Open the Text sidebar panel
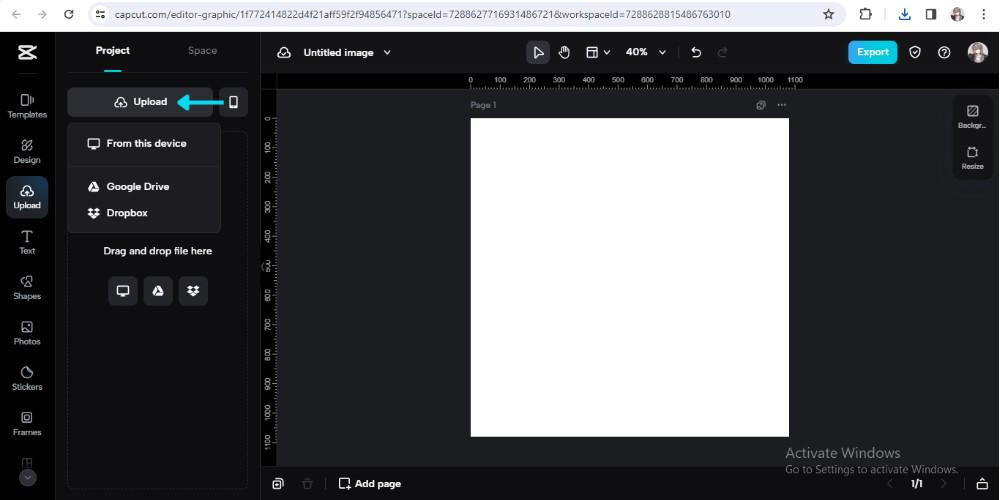Viewport: 1000px width, 500px height. [x=27, y=242]
